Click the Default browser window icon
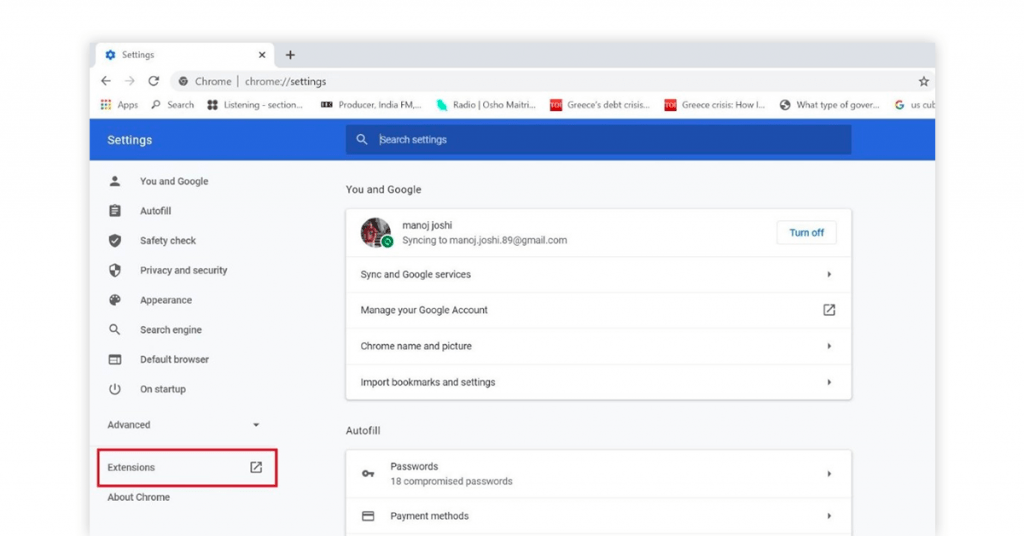The width and height of the screenshot is (1024, 536). 115,359
